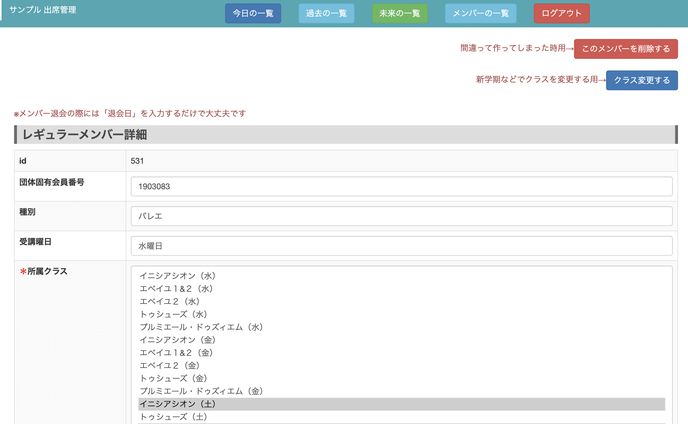Open the 未来の一覧 list

coord(399,13)
